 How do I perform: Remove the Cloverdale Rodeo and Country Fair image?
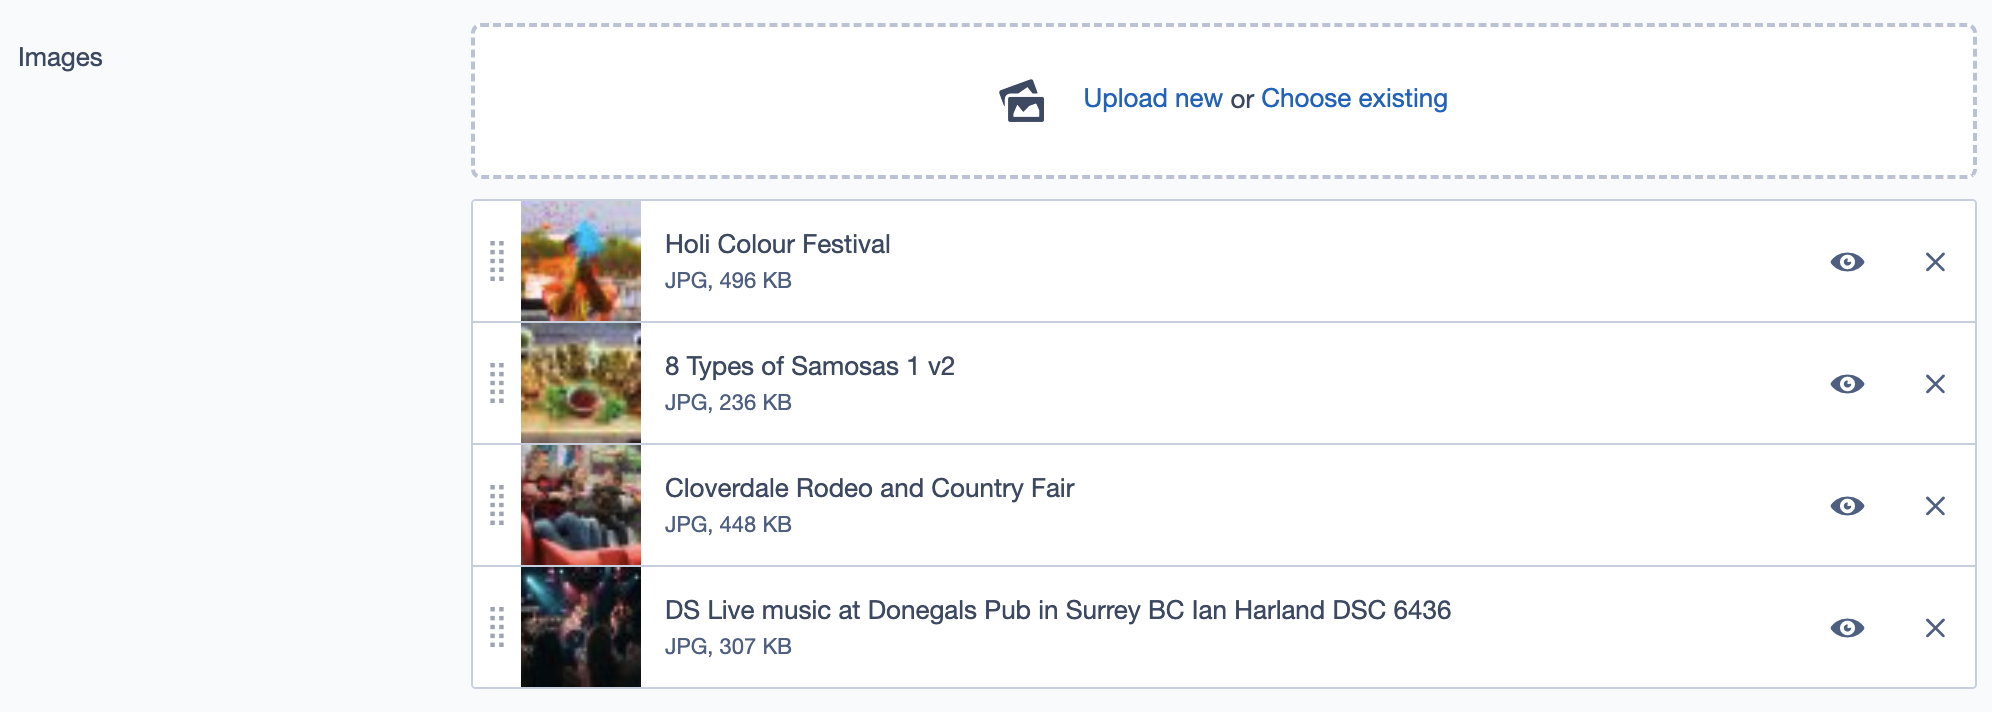click(x=1935, y=506)
